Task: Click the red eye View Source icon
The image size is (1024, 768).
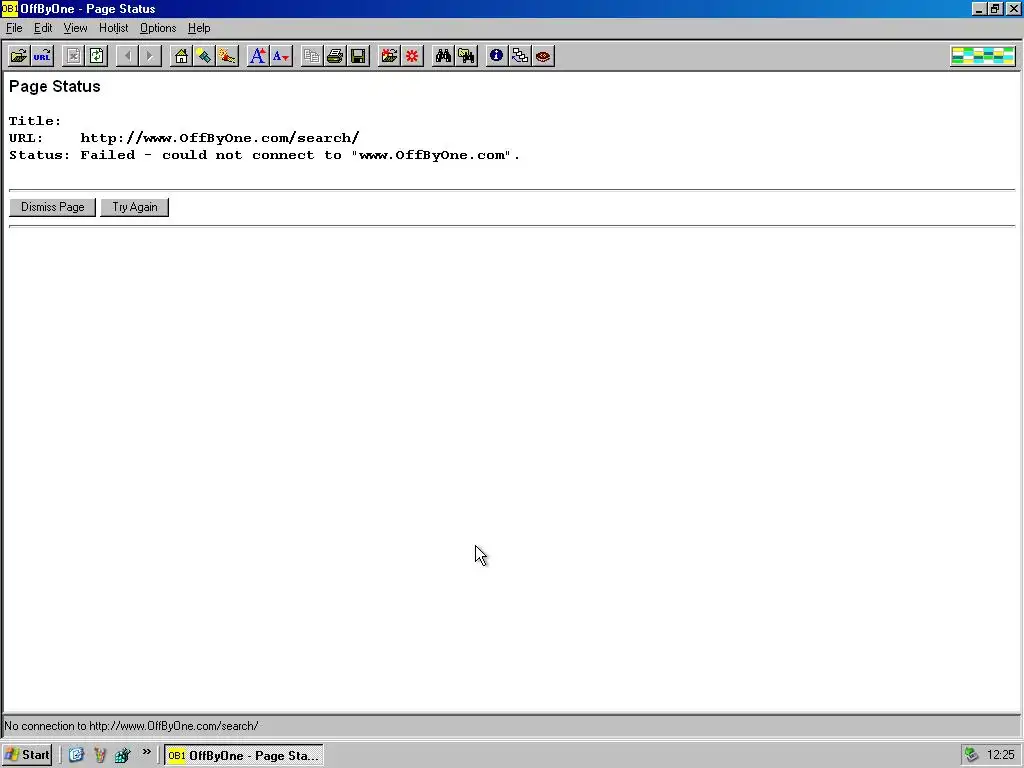Action: (543, 56)
